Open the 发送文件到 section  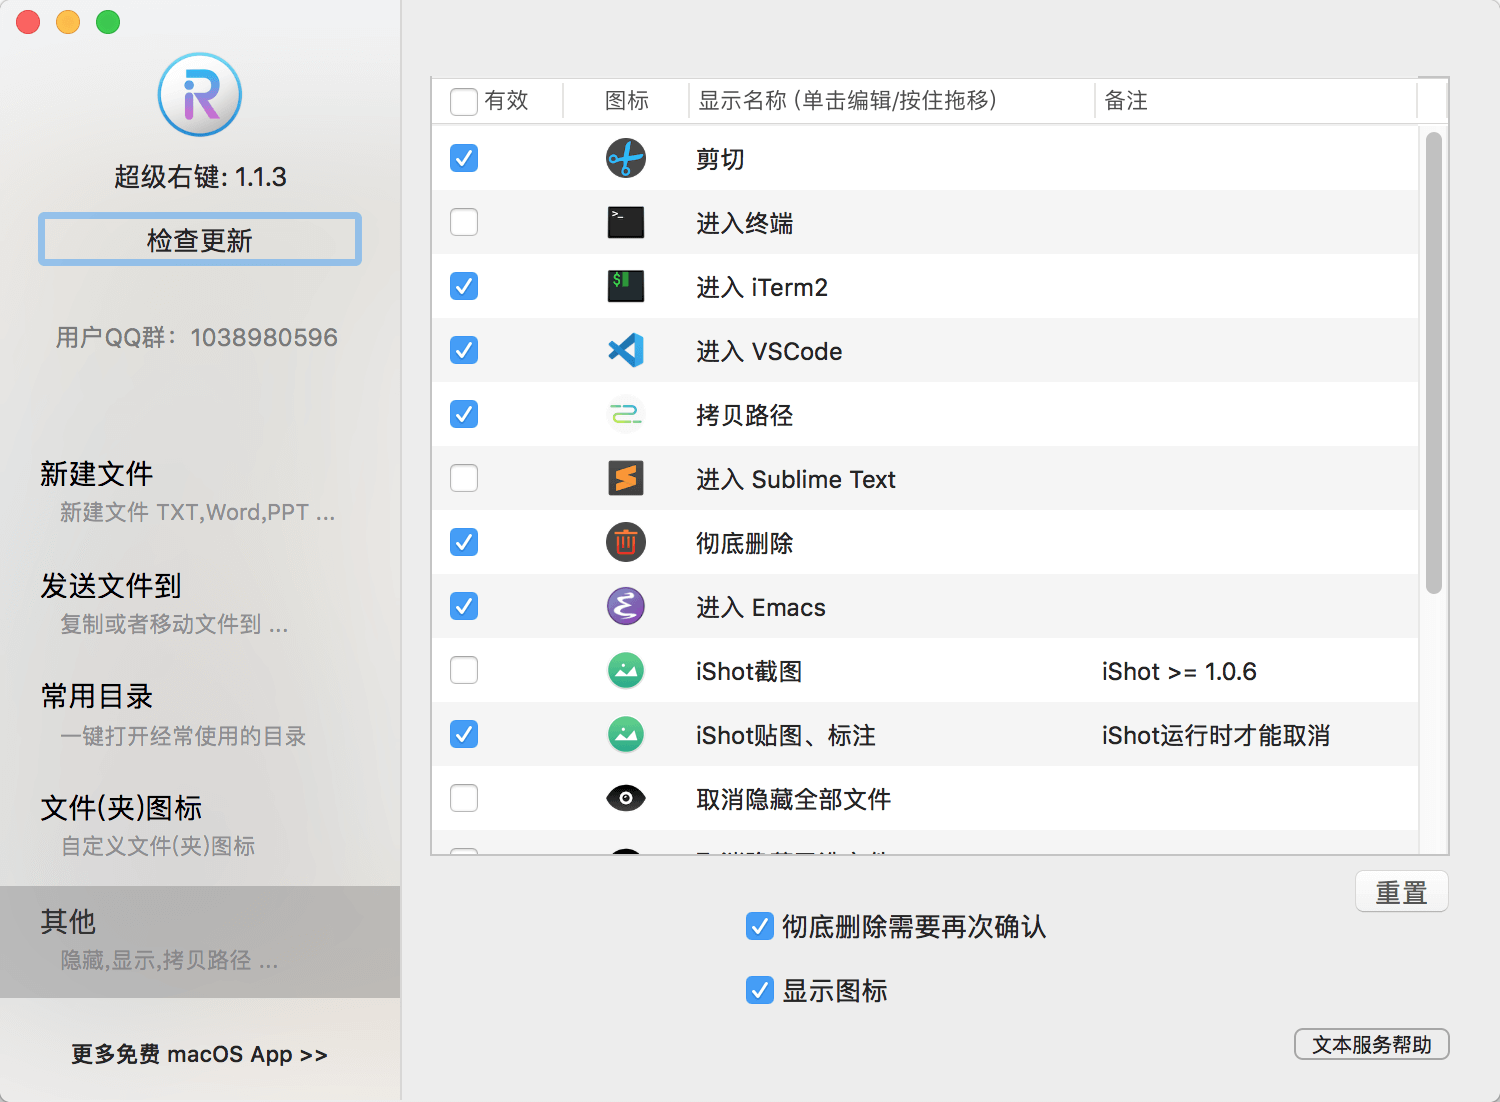pos(200,604)
